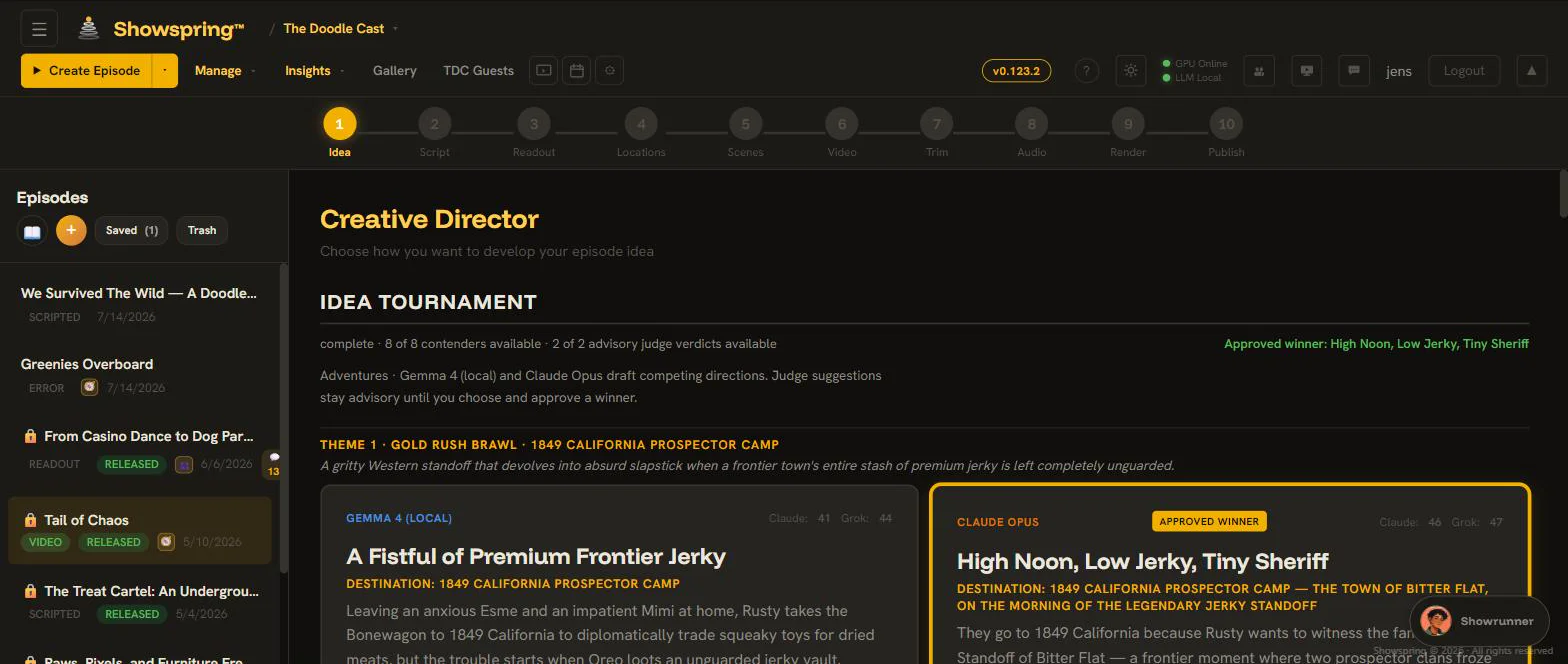The height and width of the screenshot is (664, 1568).
Task: Click the video player icon in toolbar
Action: point(543,71)
